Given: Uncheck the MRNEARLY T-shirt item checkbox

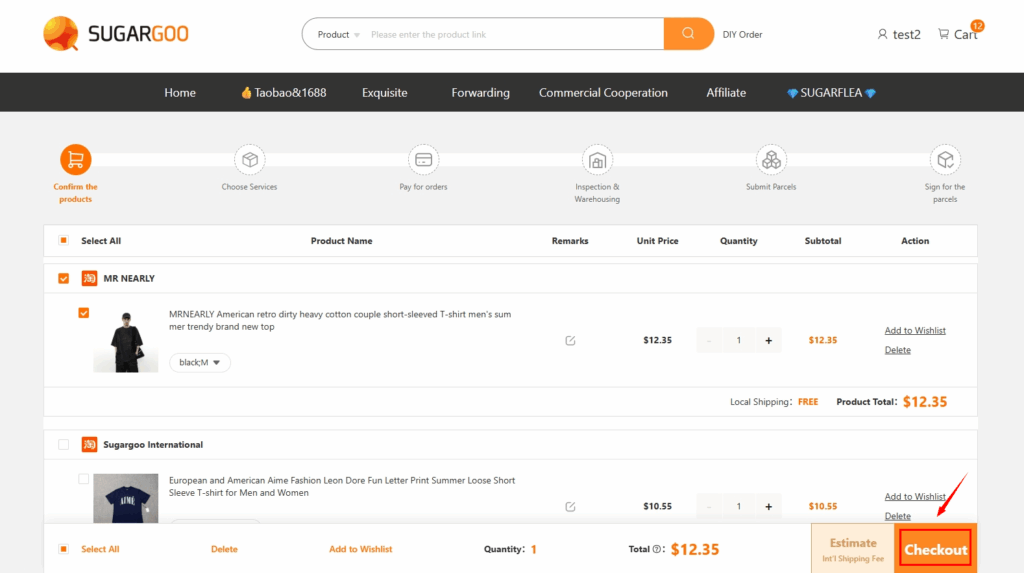Looking at the screenshot, I should click(84, 313).
